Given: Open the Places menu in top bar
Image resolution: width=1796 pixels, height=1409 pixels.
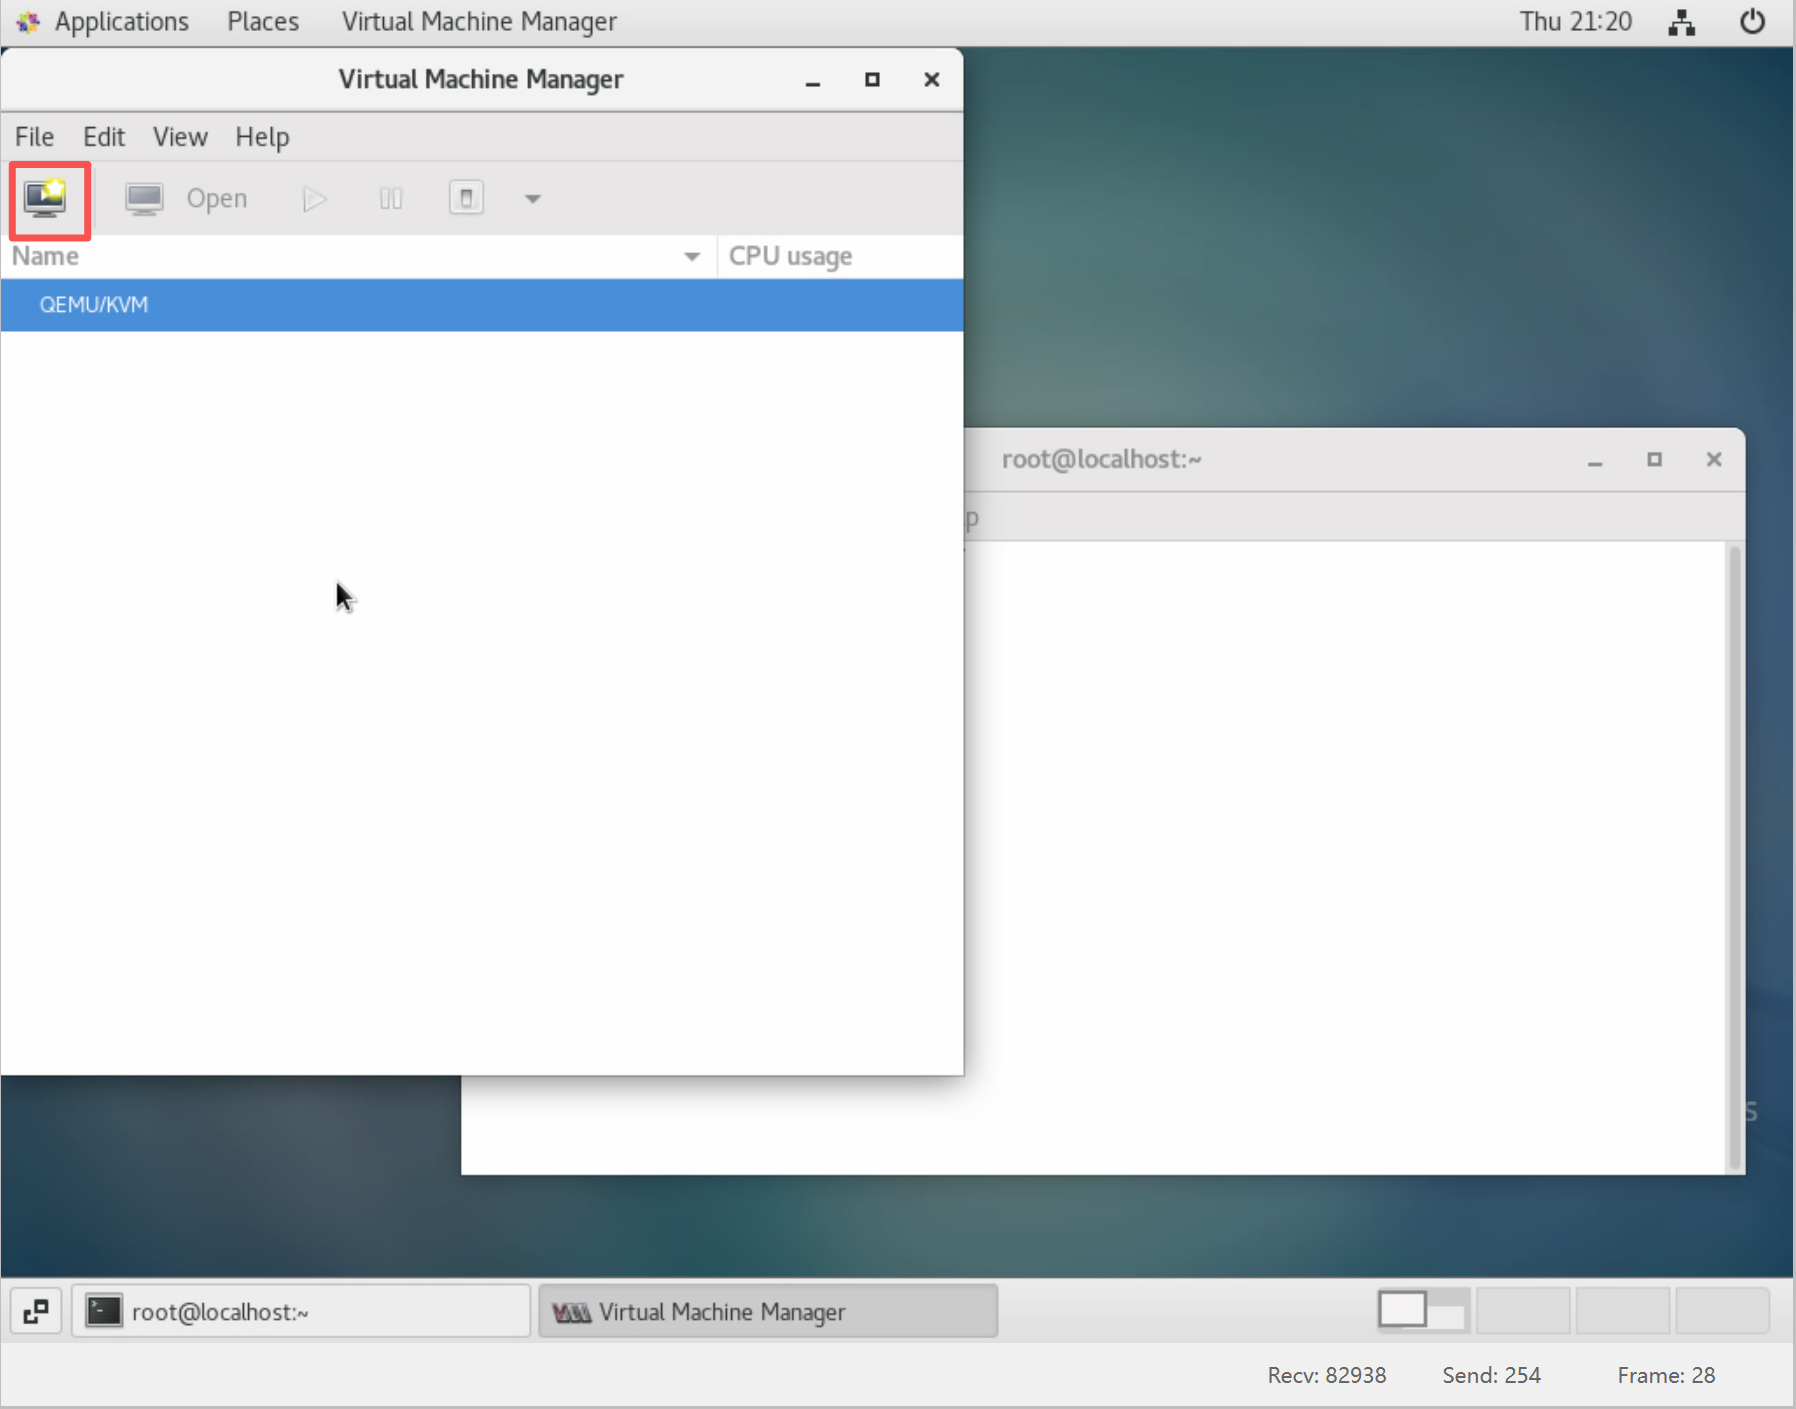Looking at the screenshot, I should (262, 21).
